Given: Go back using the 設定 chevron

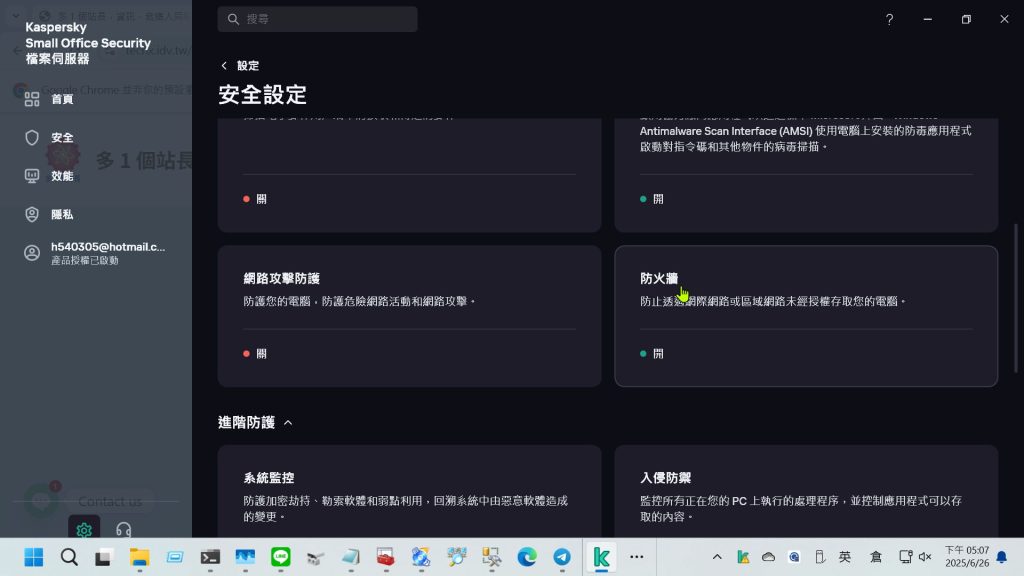Looking at the screenshot, I should tap(224, 66).
